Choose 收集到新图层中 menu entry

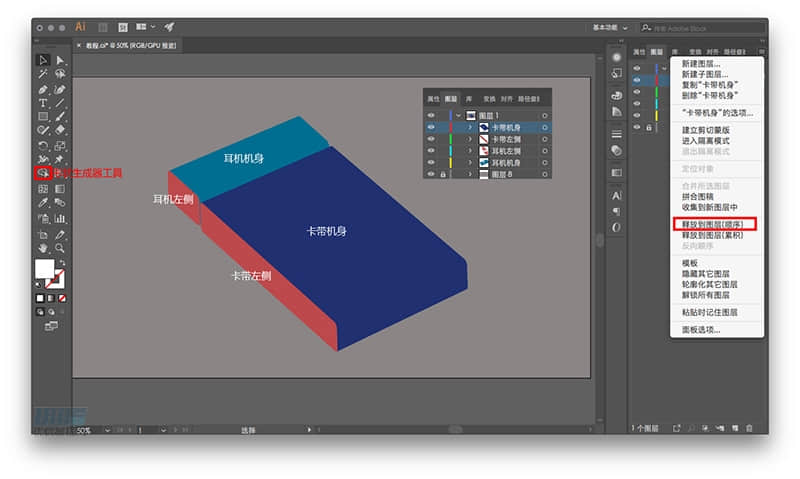click(710, 207)
